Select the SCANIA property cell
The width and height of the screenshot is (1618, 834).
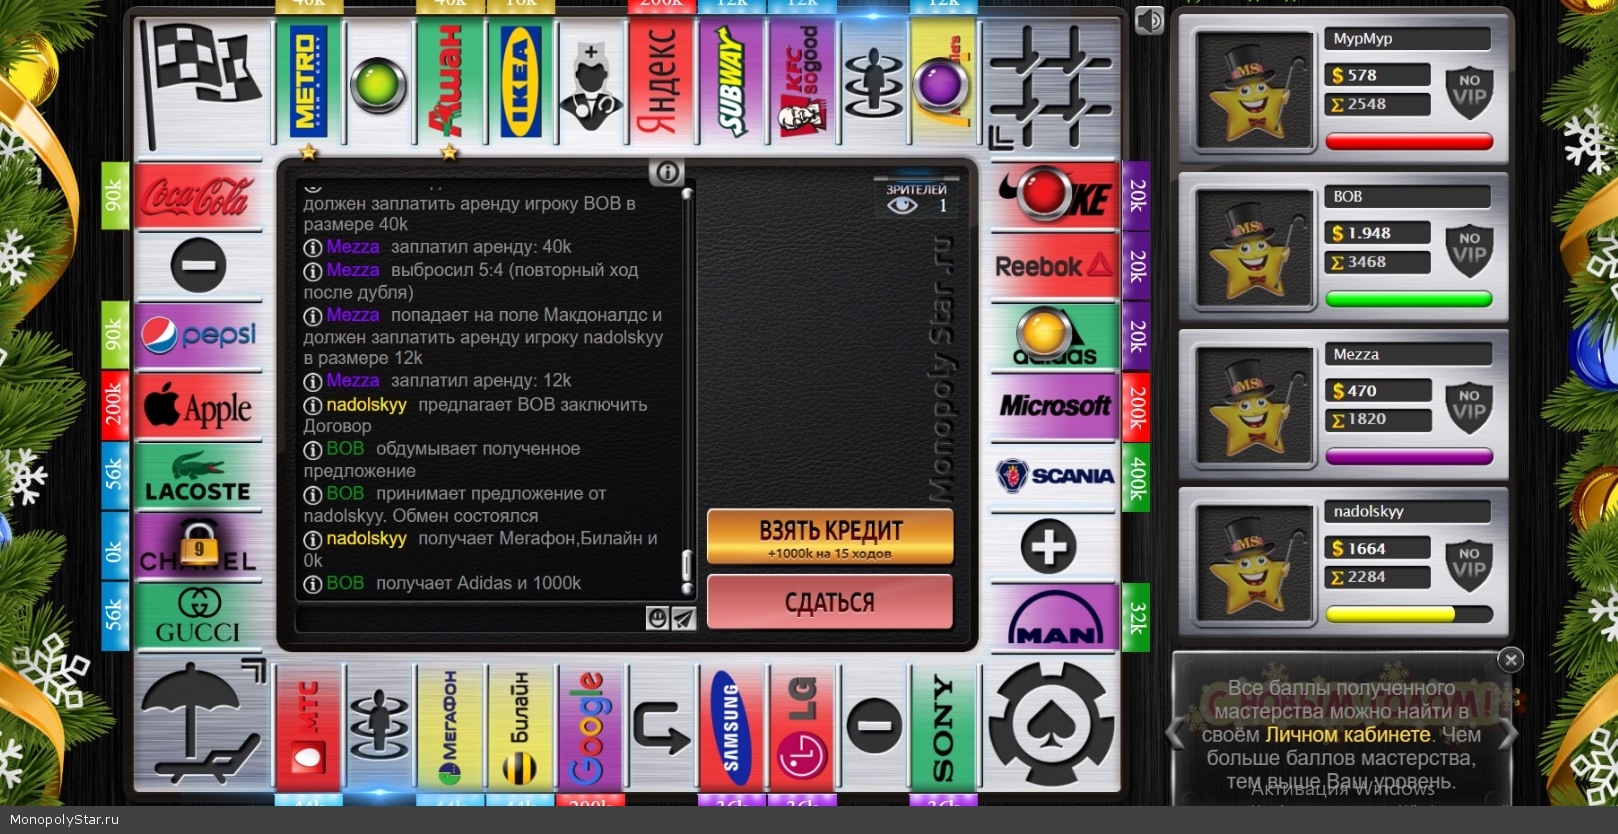[x=1054, y=476]
